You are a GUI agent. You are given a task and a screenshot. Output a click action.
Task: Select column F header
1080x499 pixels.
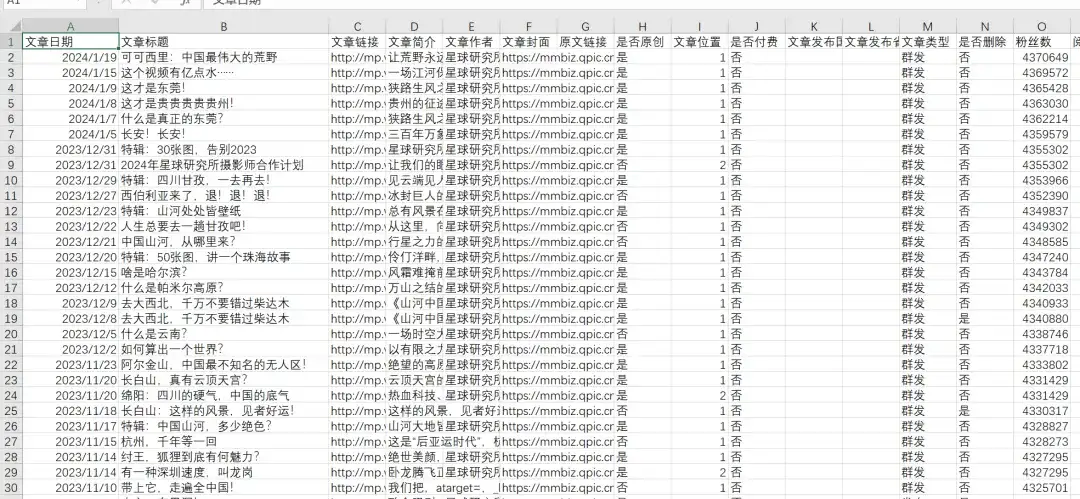[x=529, y=27]
